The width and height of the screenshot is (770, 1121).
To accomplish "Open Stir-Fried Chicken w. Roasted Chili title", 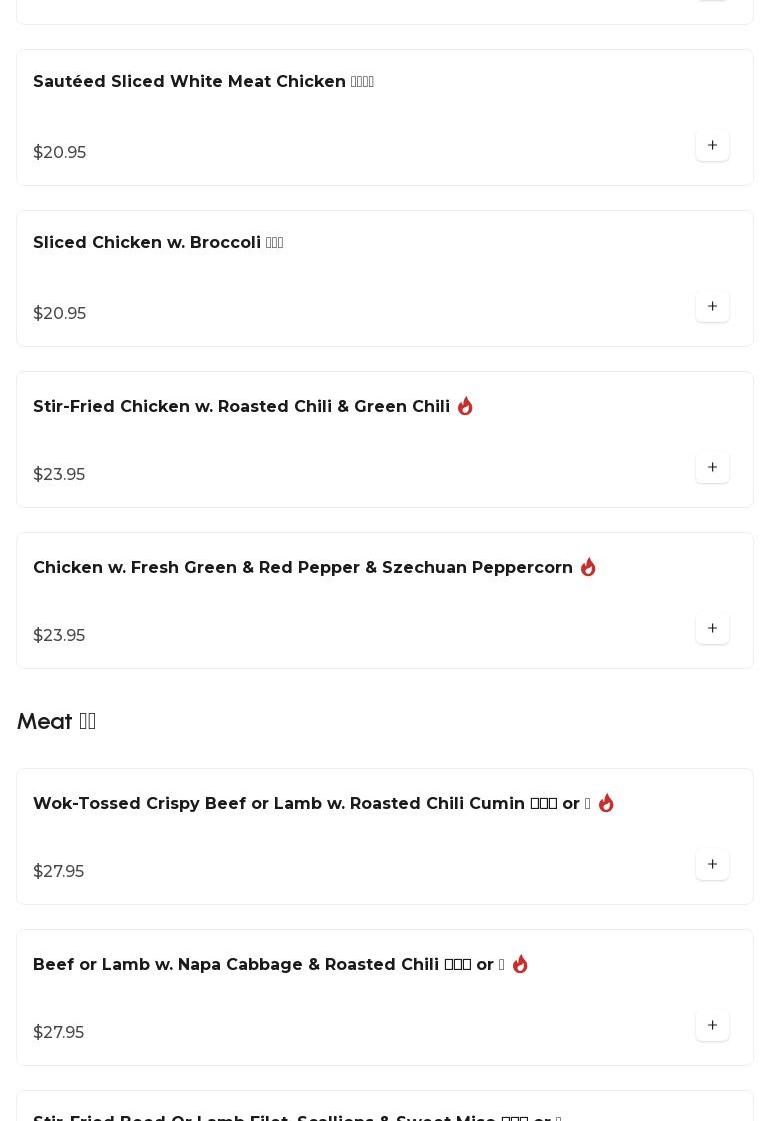I will 242,406.
